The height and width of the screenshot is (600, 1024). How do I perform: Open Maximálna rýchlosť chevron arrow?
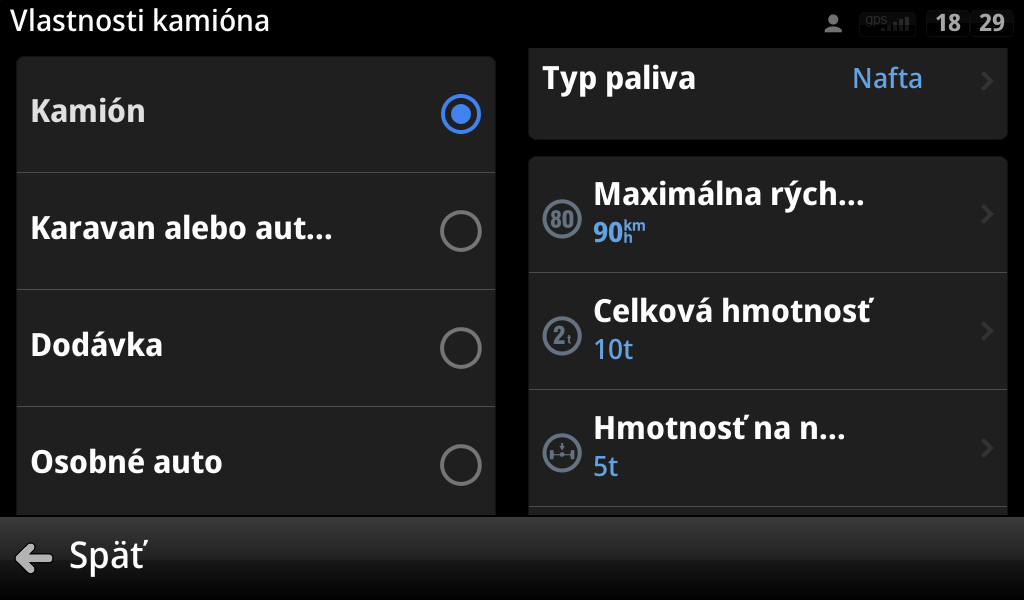[987, 214]
